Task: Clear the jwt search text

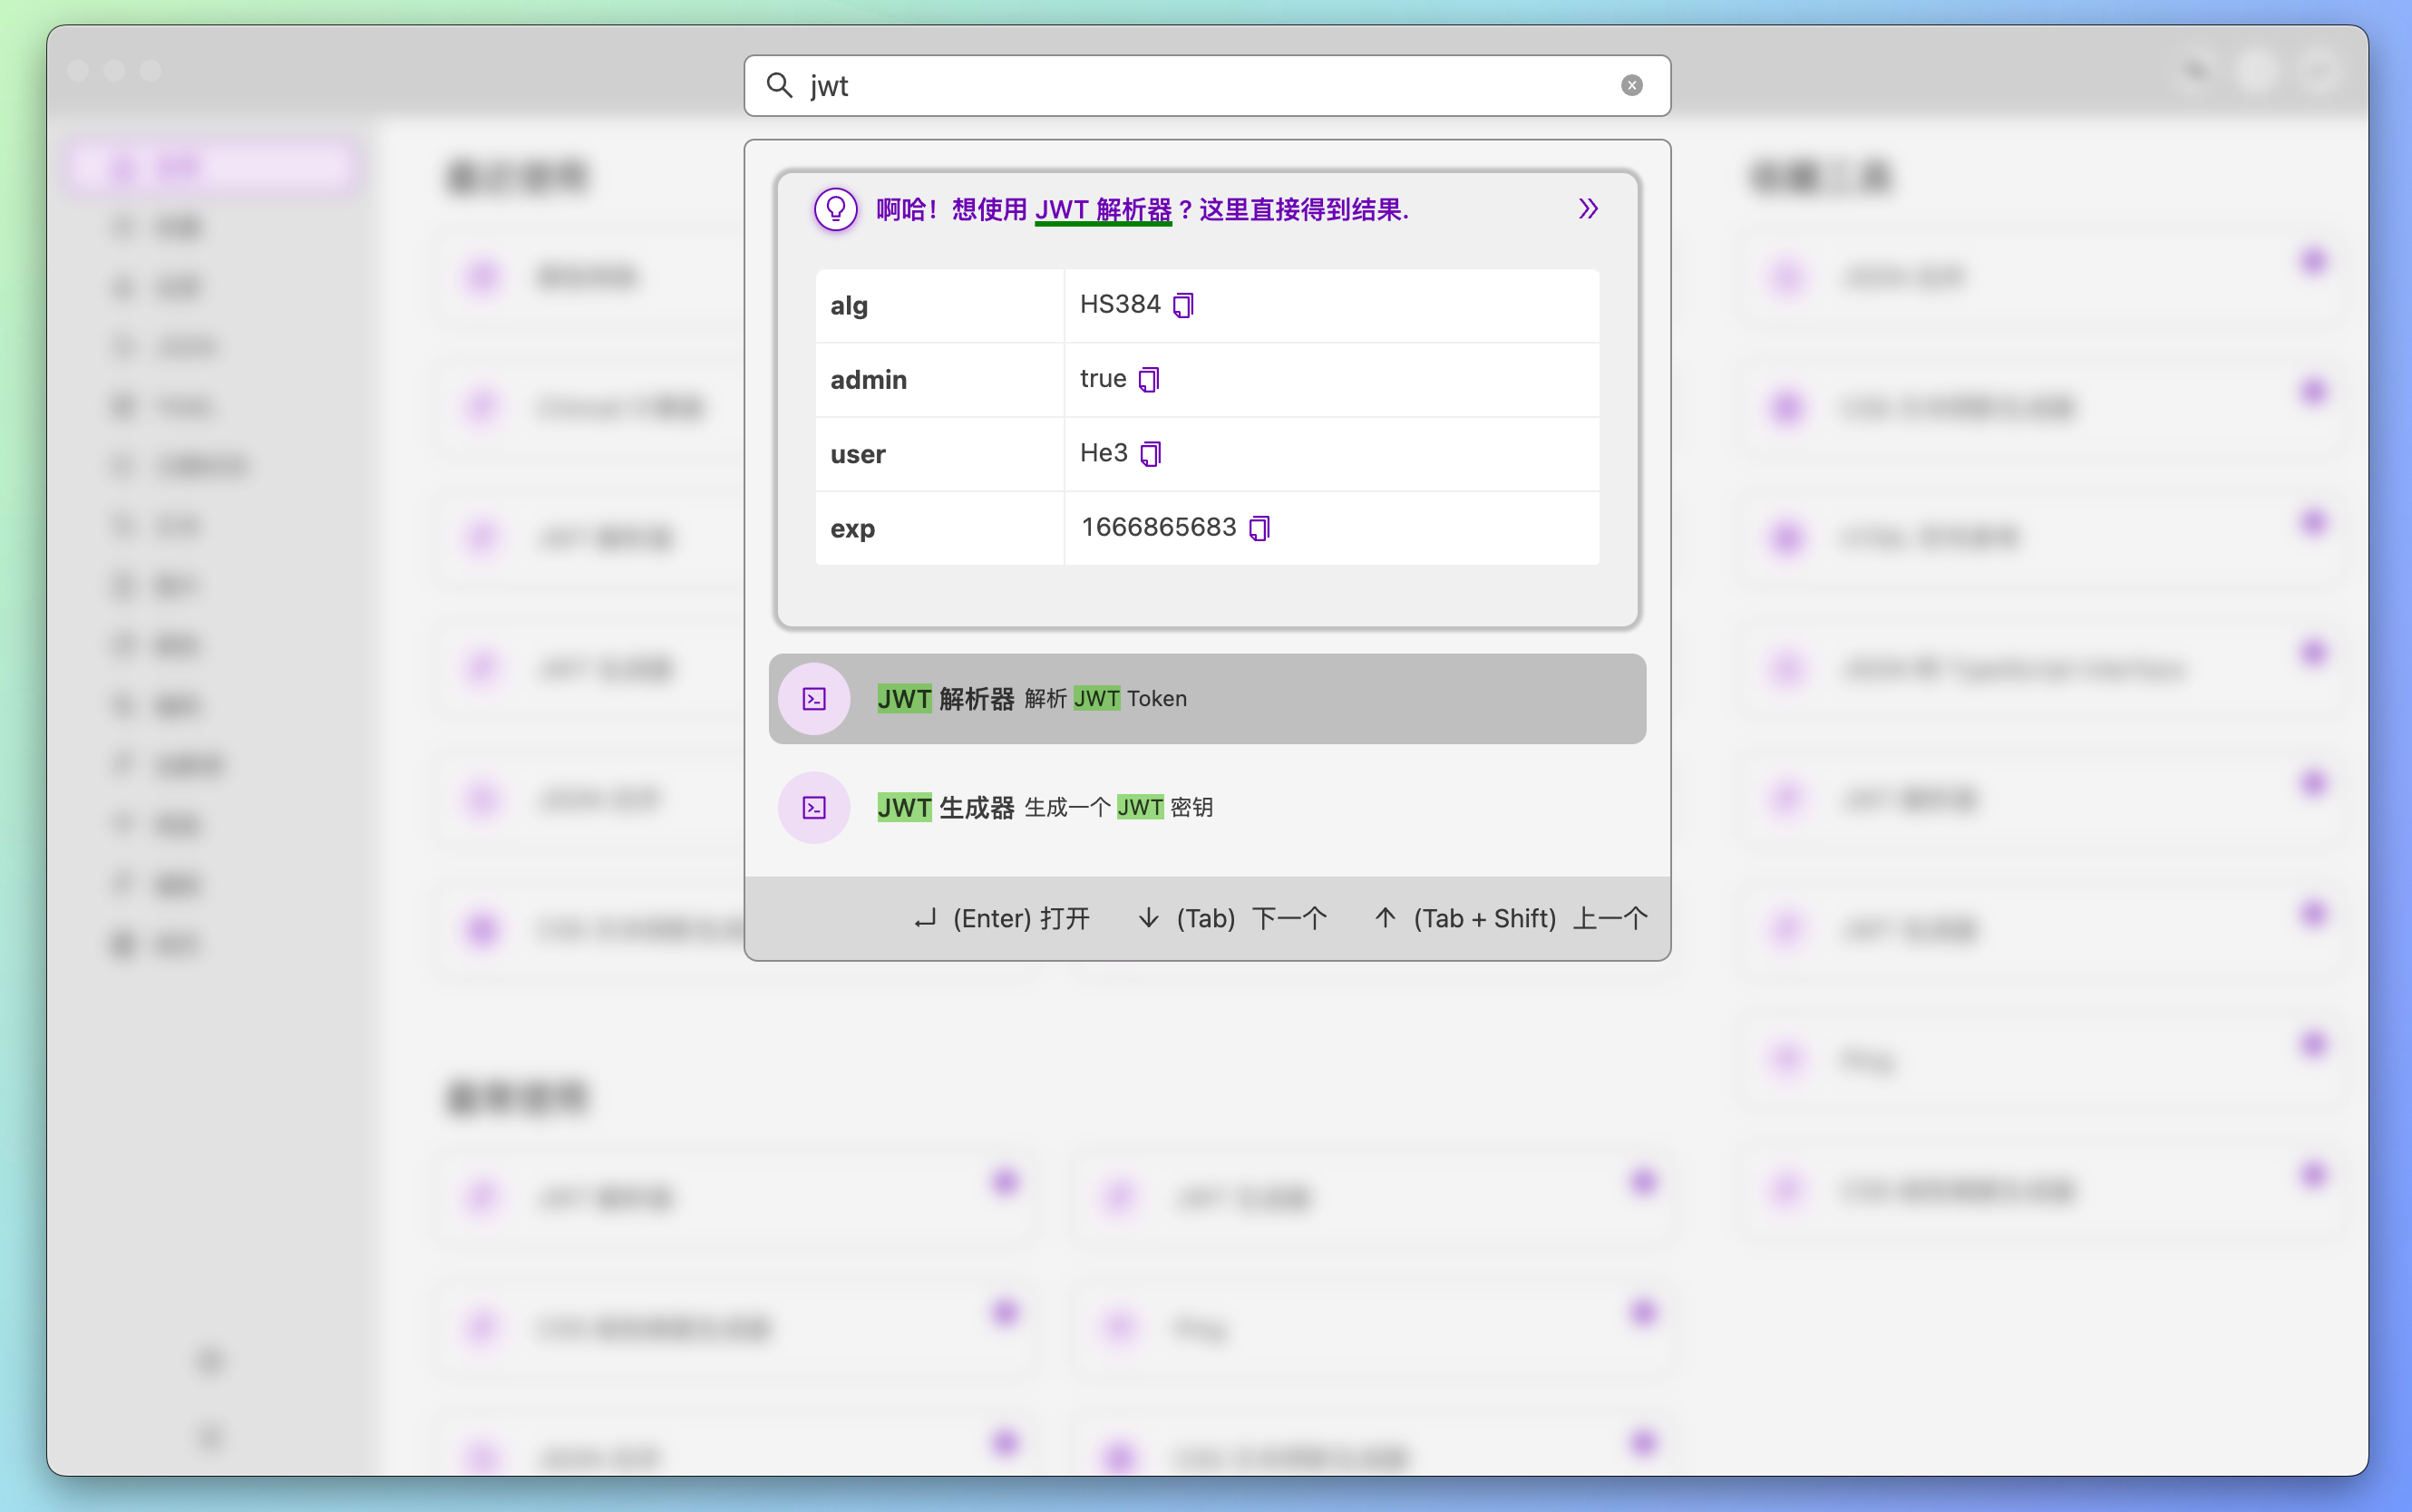Action: [1631, 86]
